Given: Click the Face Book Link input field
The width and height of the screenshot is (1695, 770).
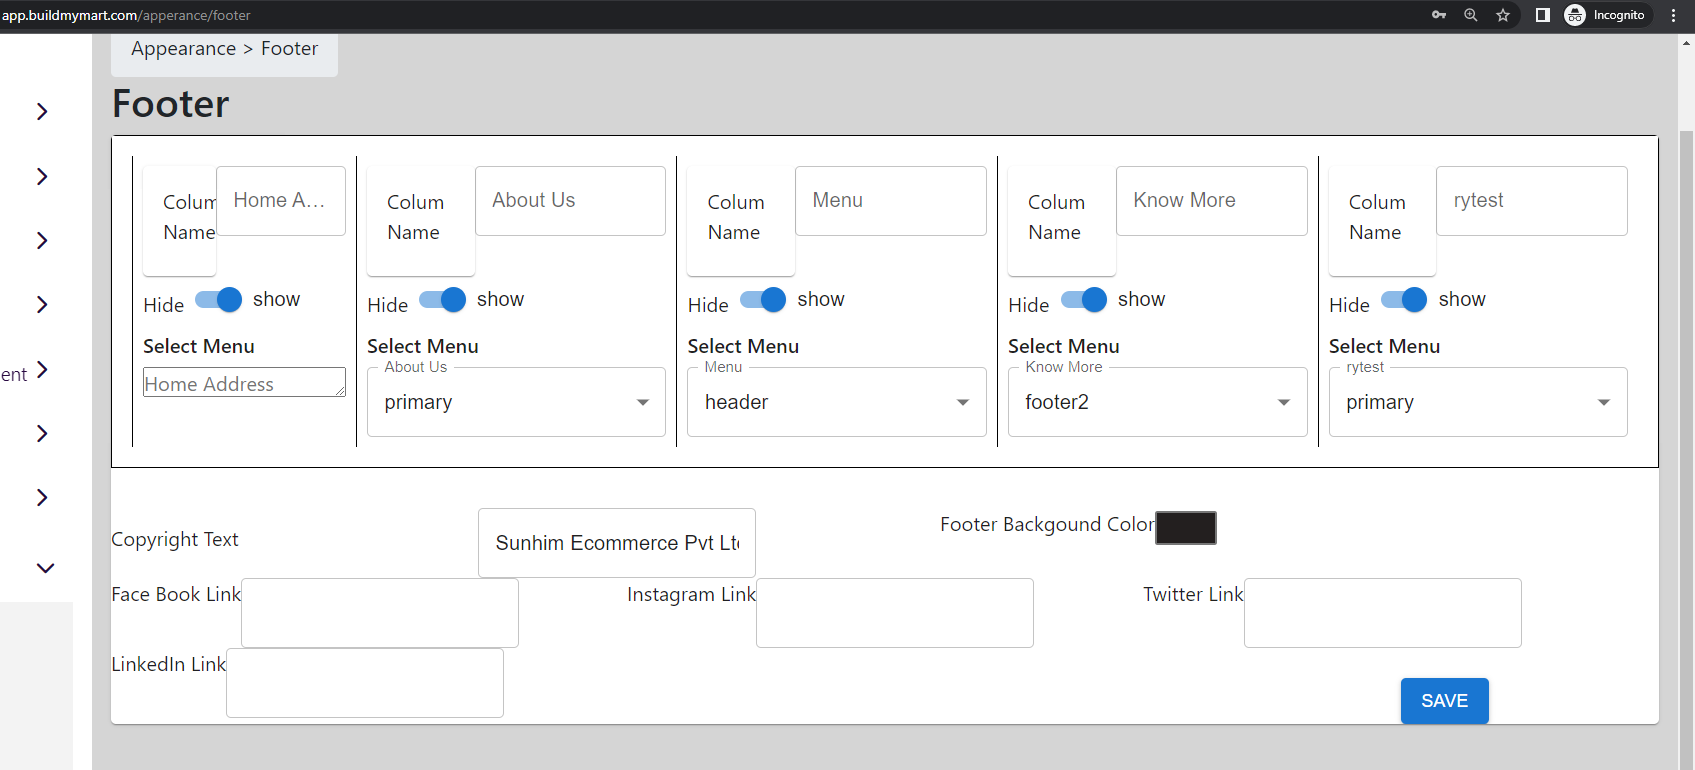Looking at the screenshot, I should (x=380, y=613).
